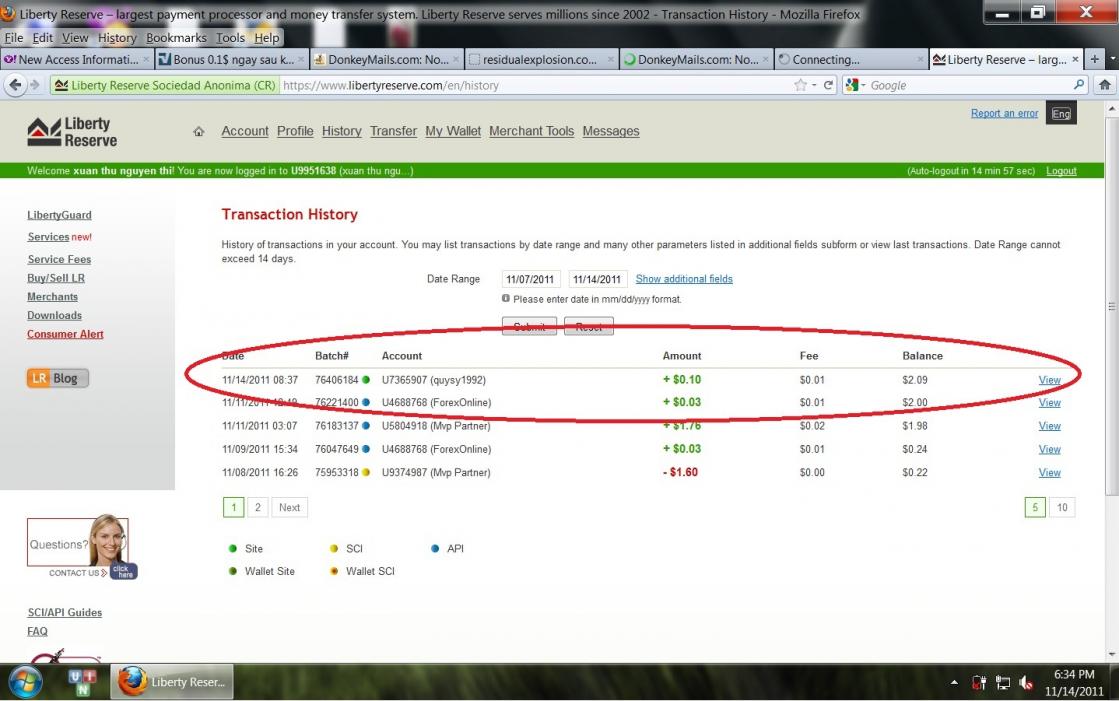
Task: Switch to the Connecting tab
Action: pos(851,59)
